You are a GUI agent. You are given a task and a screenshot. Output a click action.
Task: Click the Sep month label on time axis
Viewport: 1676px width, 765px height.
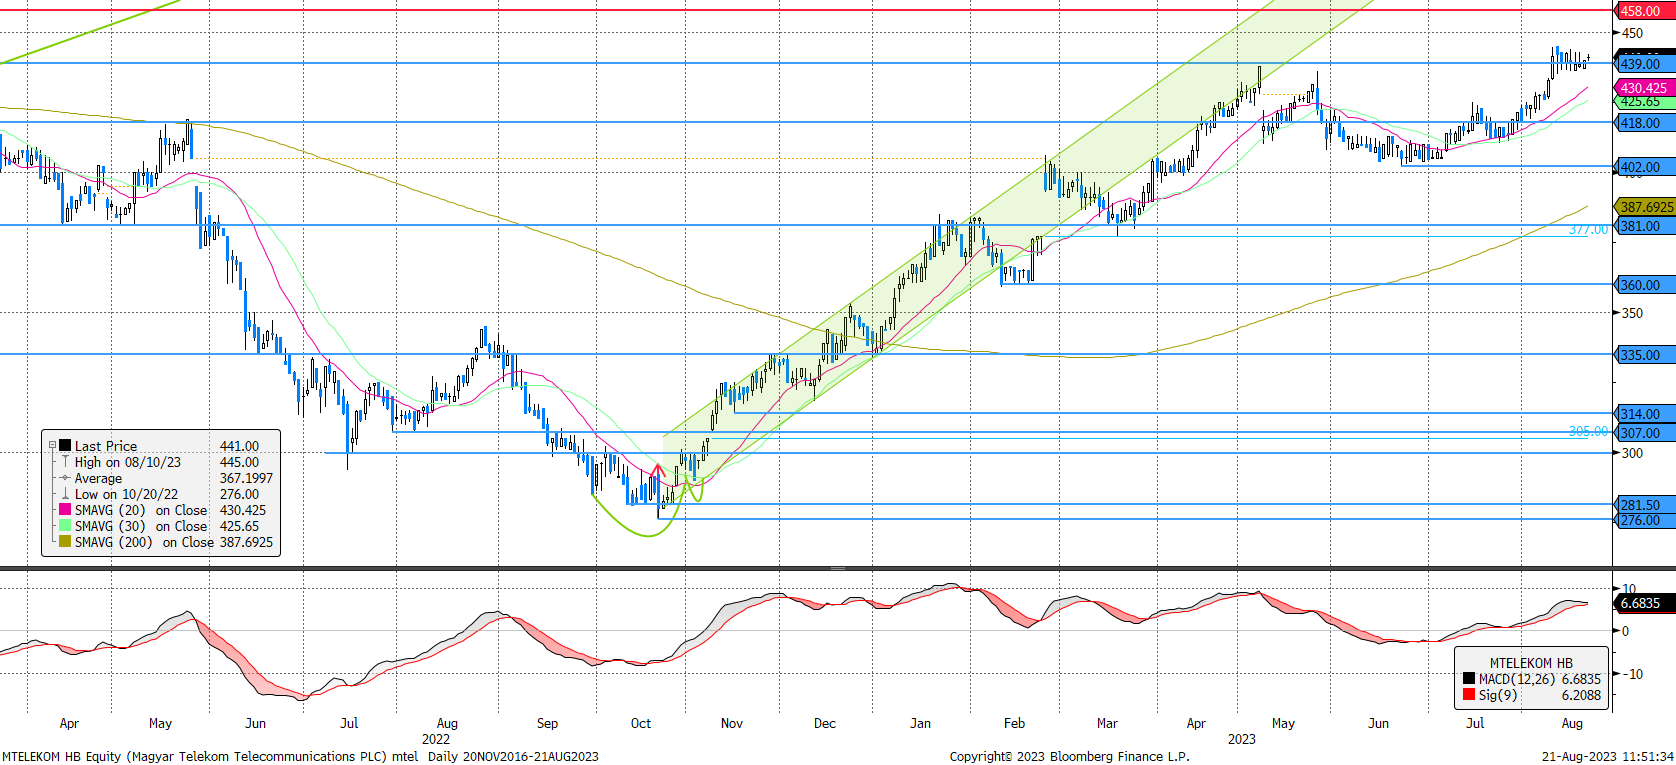547,723
